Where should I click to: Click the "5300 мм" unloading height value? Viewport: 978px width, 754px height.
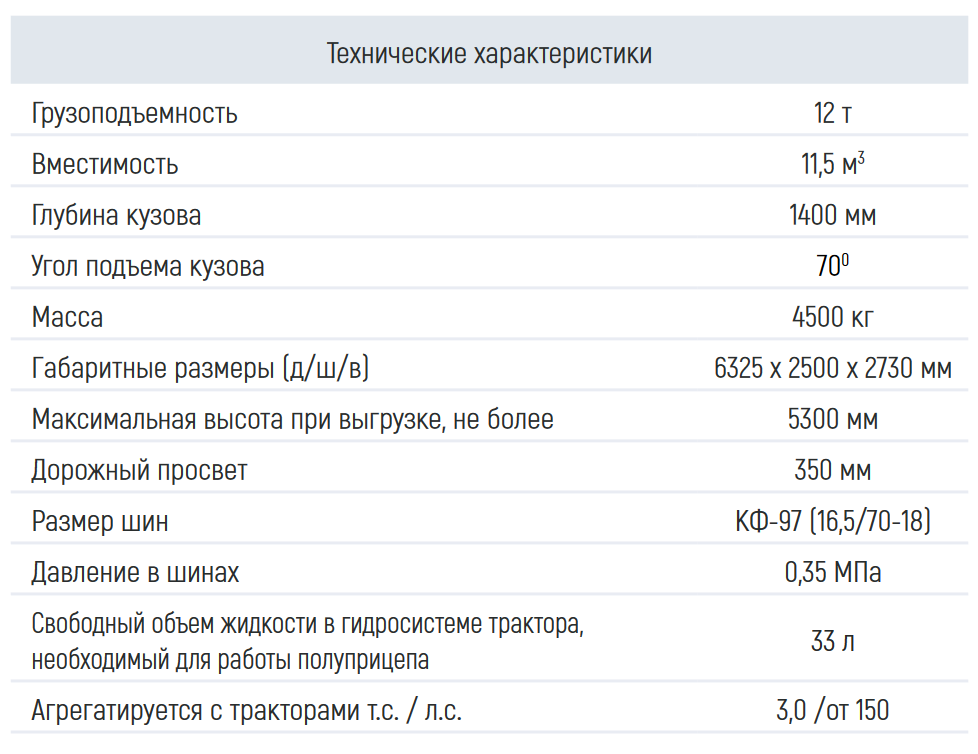tap(832, 420)
